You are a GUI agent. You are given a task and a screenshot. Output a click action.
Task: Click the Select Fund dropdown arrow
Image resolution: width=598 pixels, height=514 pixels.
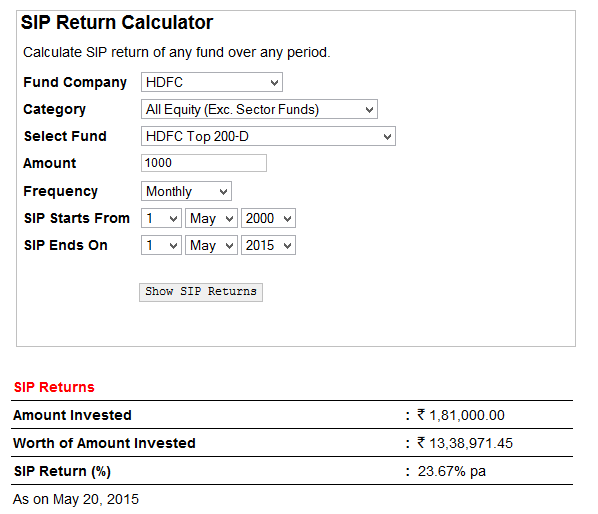pos(387,137)
